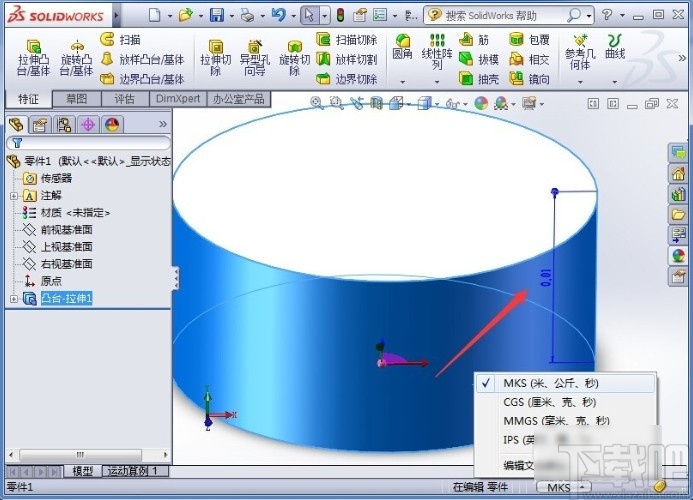Open Linear Pattern (线性阵列) tool
This screenshot has width=693, height=500.
pos(437,52)
